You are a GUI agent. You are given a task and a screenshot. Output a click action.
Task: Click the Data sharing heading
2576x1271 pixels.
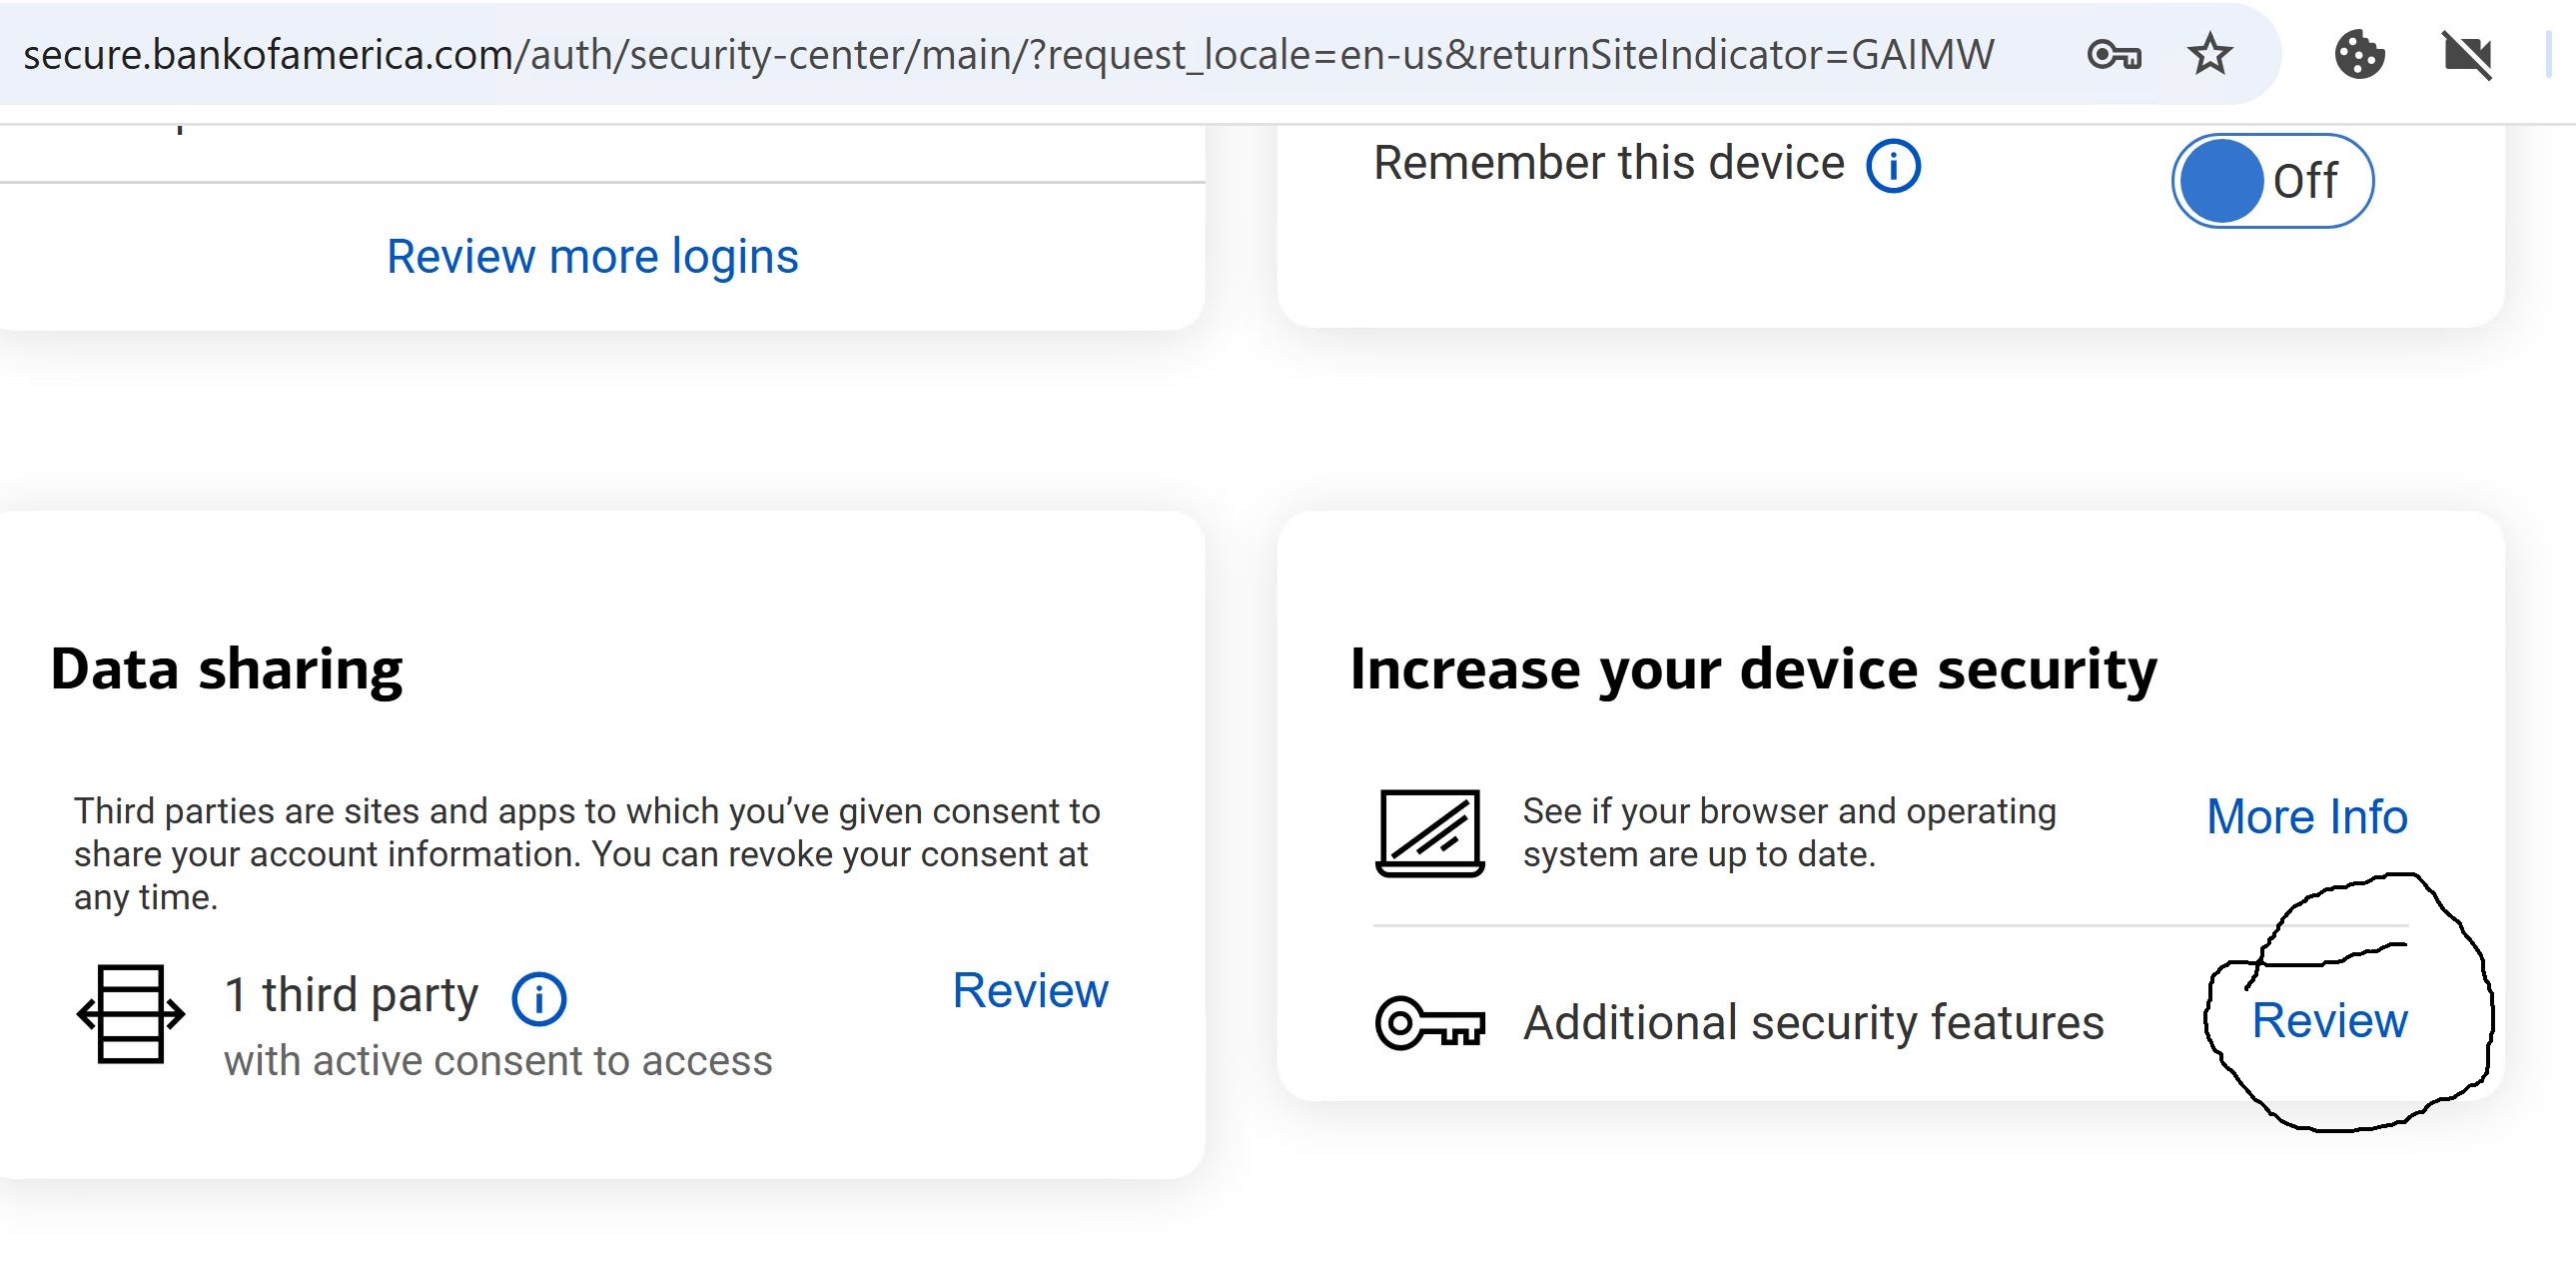click(227, 669)
